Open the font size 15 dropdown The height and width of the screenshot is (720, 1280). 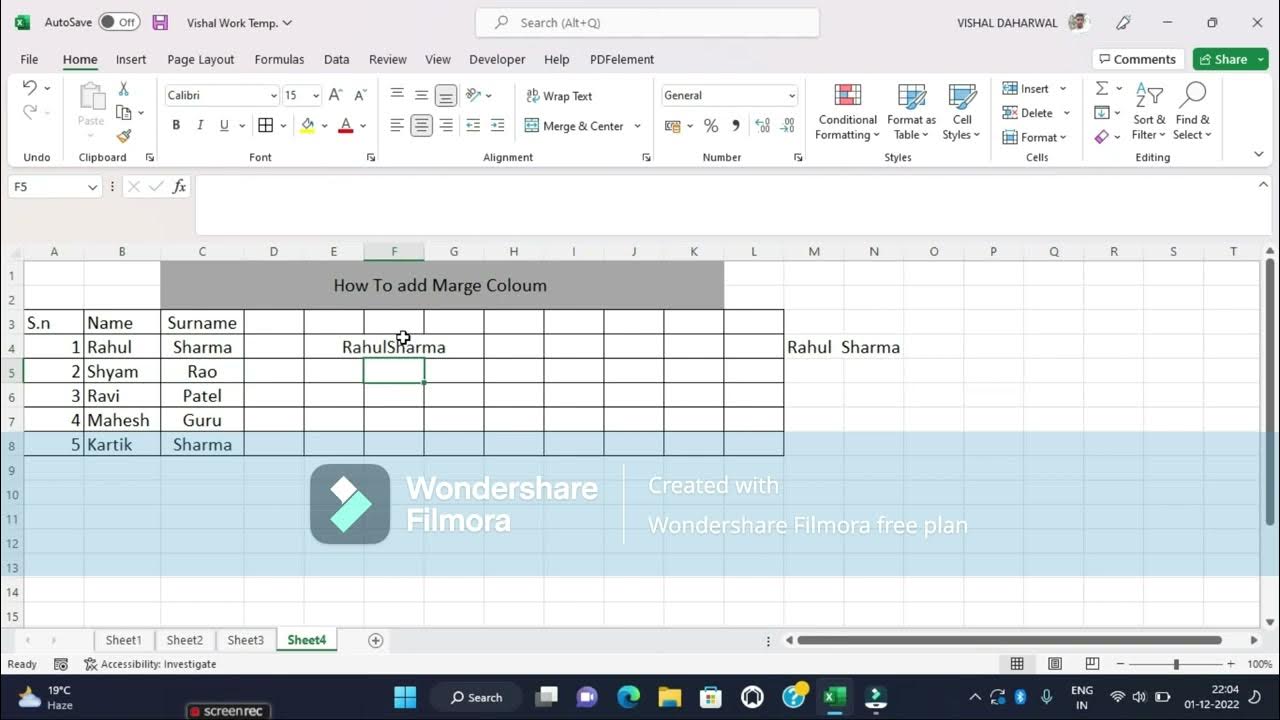pyautogui.click(x=316, y=95)
